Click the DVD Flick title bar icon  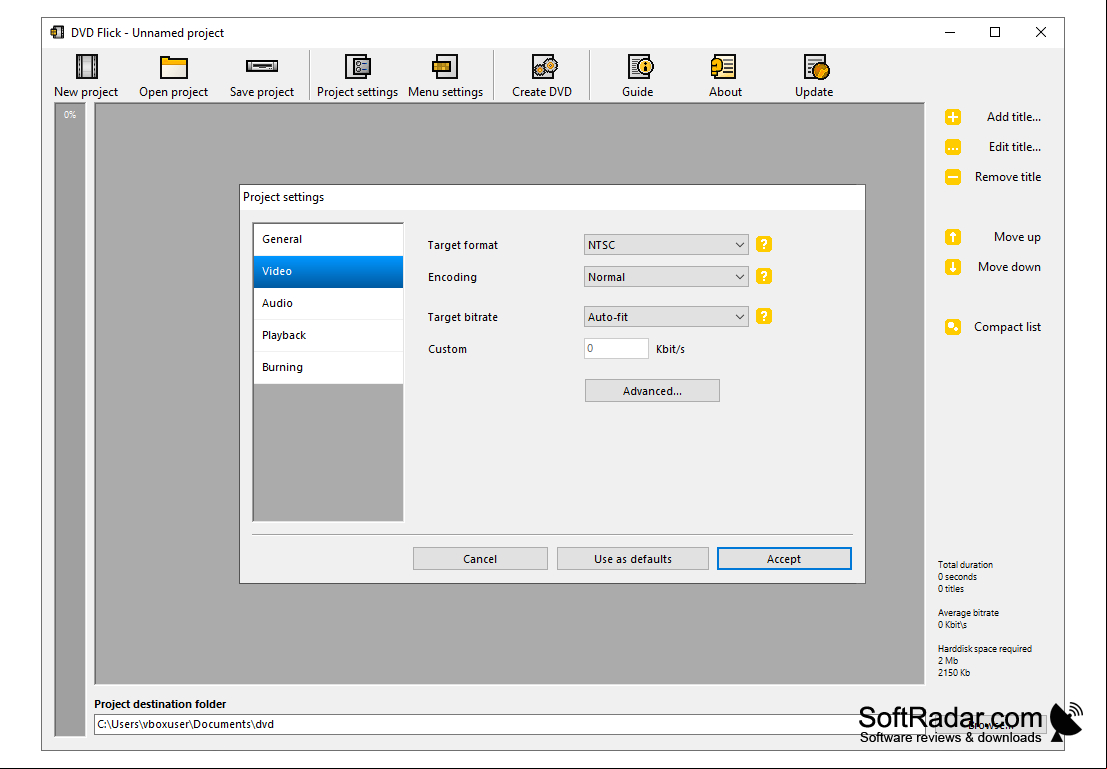click(57, 32)
